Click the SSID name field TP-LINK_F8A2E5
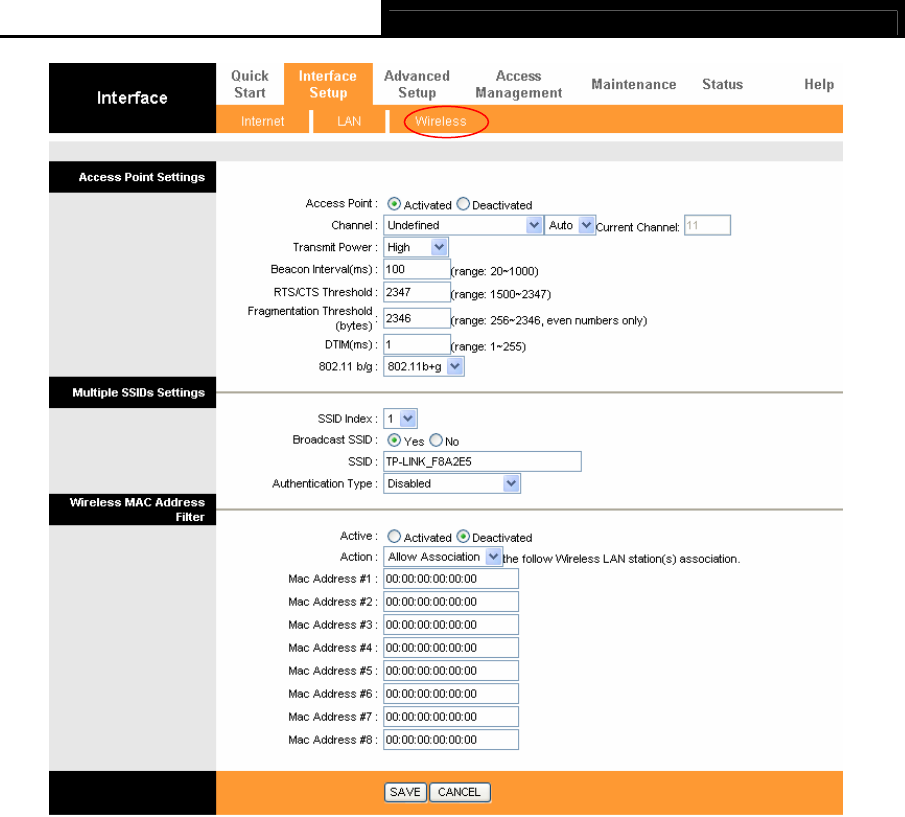The width and height of the screenshot is (905, 817). pyautogui.click(x=483, y=462)
